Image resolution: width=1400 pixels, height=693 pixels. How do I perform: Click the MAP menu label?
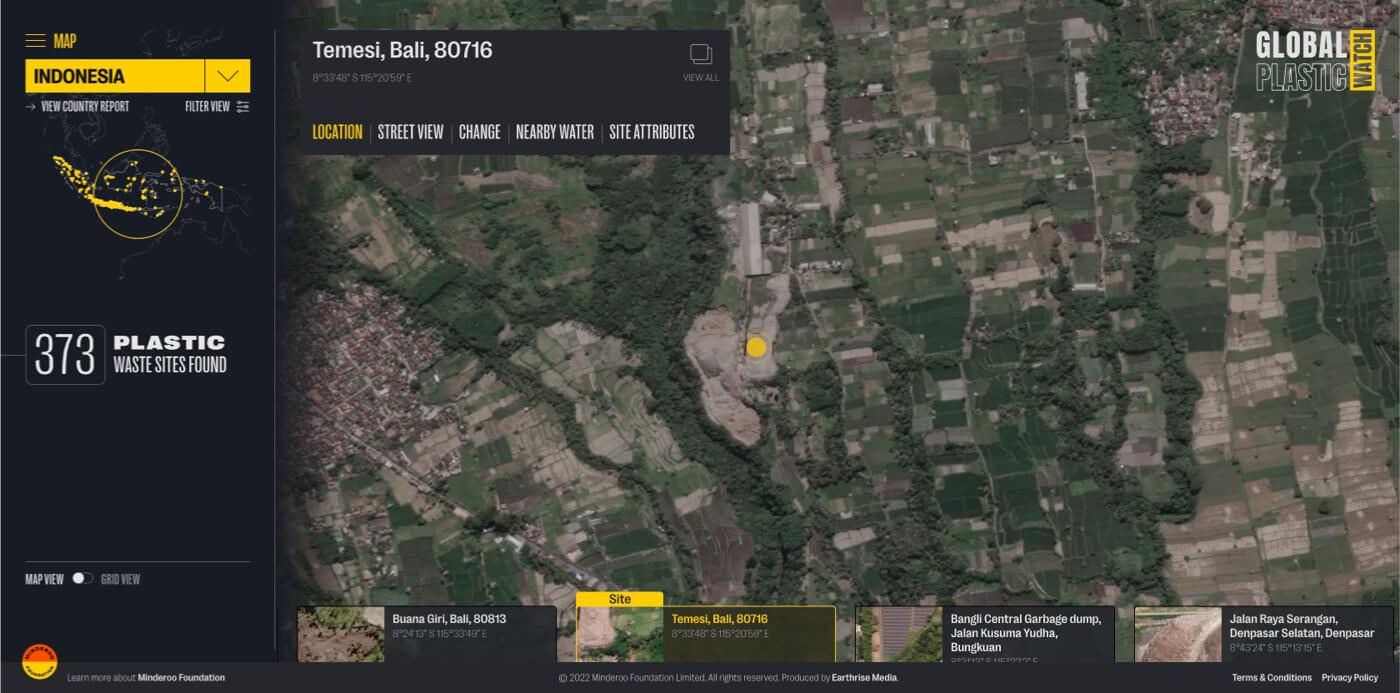65,41
